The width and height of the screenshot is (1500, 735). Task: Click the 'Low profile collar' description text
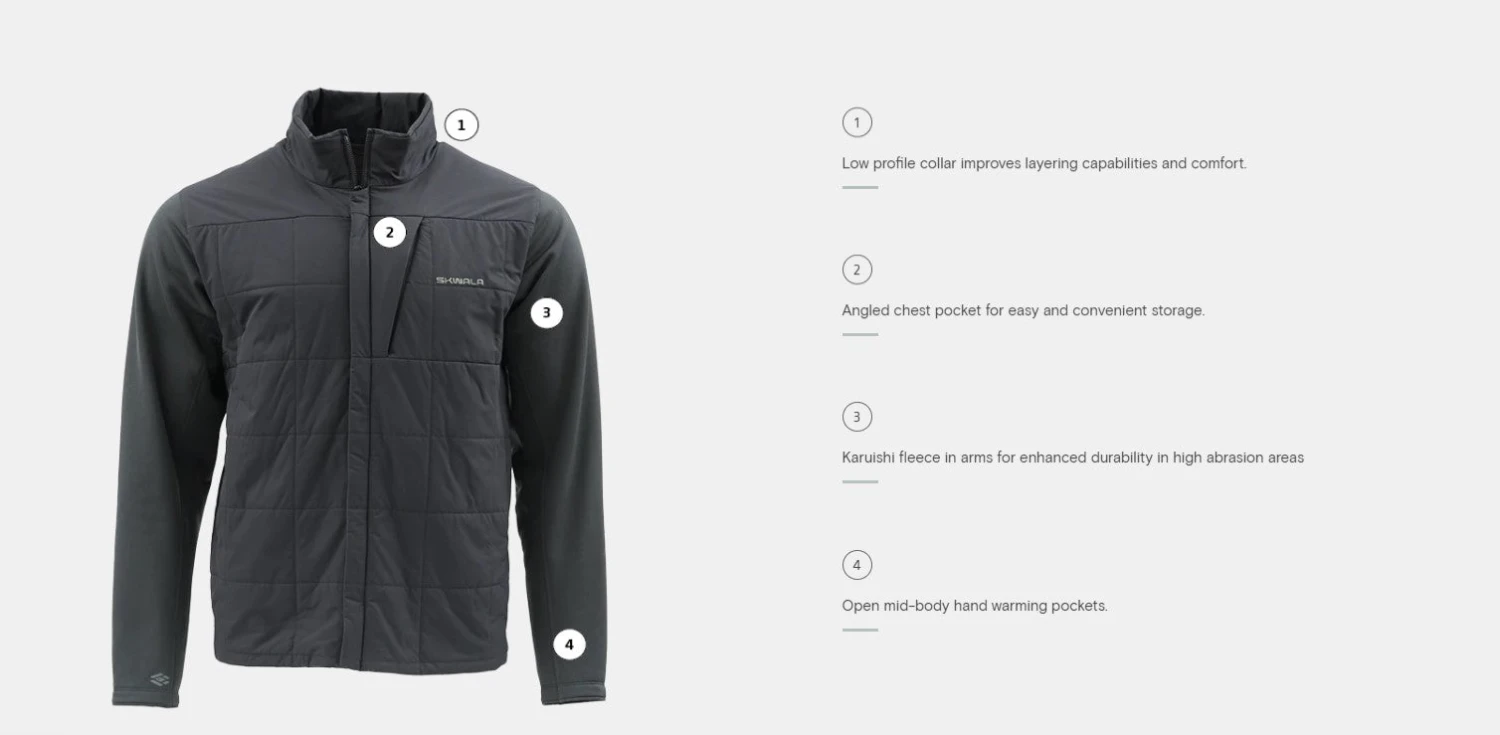pyautogui.click(x=1044, y=163)
